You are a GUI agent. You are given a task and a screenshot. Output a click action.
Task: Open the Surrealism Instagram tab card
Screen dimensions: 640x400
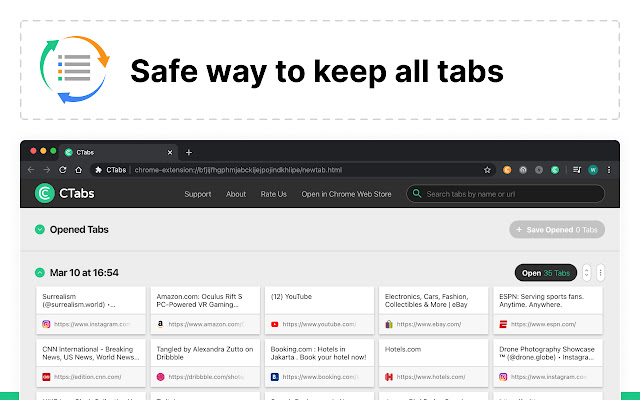pos(91,311)
